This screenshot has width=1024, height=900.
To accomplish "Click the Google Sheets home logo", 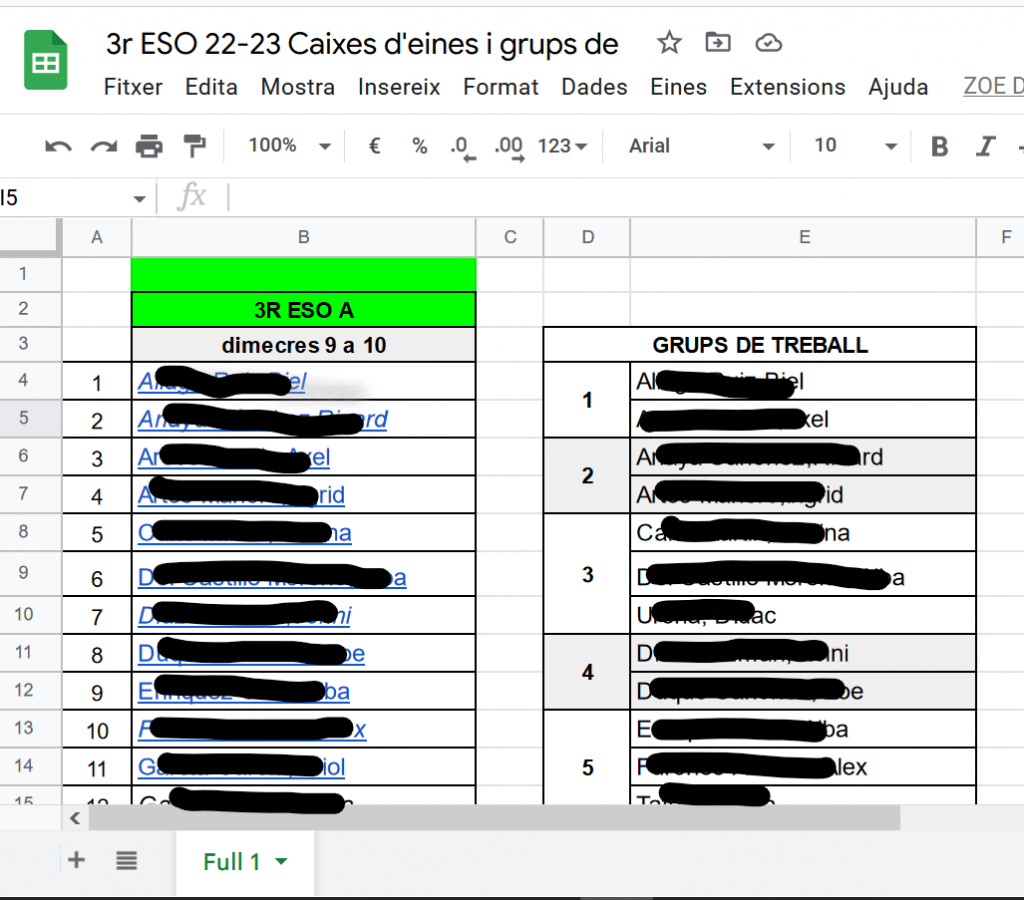I will click(x=44, y=61).
